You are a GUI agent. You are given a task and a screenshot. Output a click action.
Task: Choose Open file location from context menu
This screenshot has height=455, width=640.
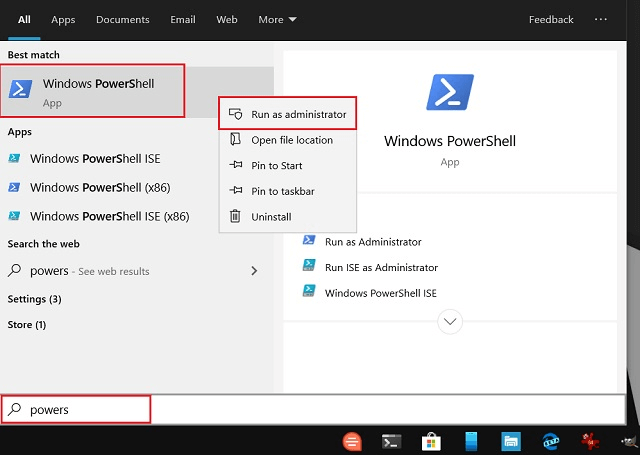pyautogui.click(x=292, y=141)
